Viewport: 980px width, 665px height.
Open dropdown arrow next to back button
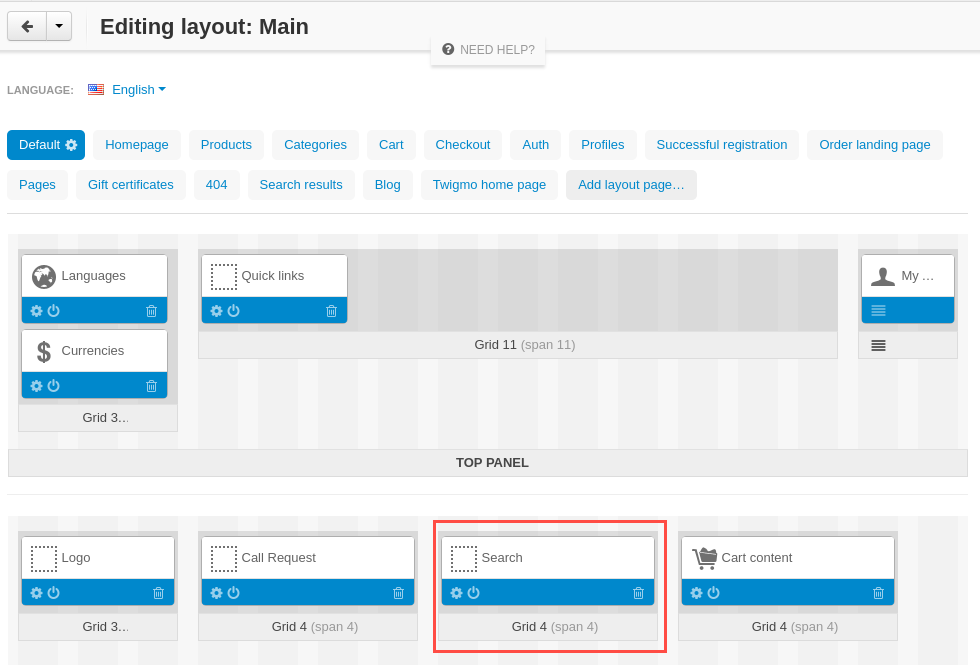(59, 26)
